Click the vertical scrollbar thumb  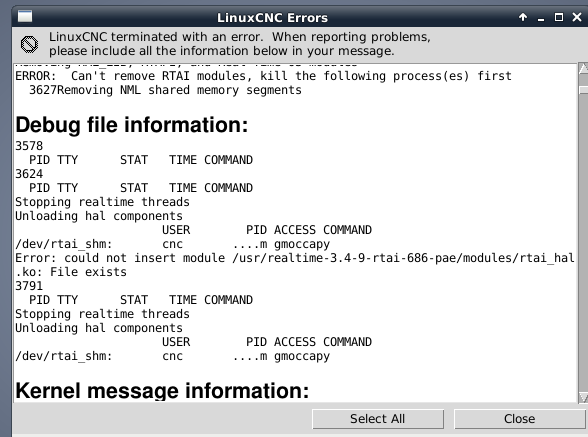583,90
